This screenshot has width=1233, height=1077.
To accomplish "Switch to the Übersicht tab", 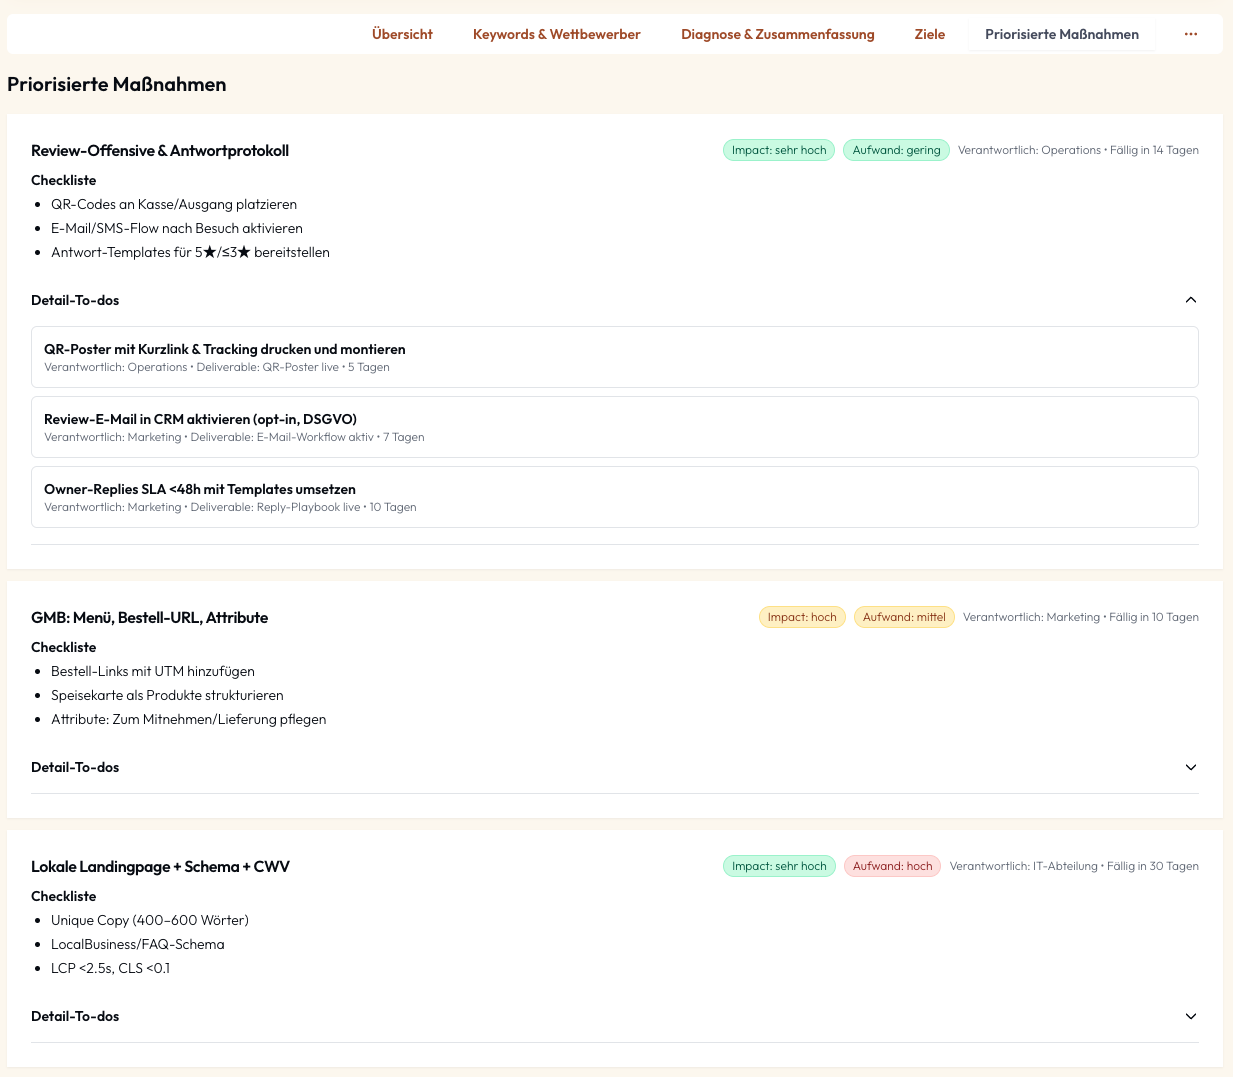I will [402, 33].
